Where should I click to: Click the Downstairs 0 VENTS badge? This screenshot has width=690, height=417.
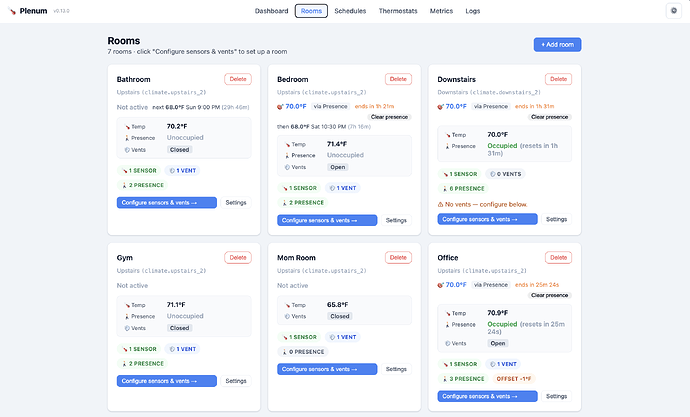tap(505, 174)
